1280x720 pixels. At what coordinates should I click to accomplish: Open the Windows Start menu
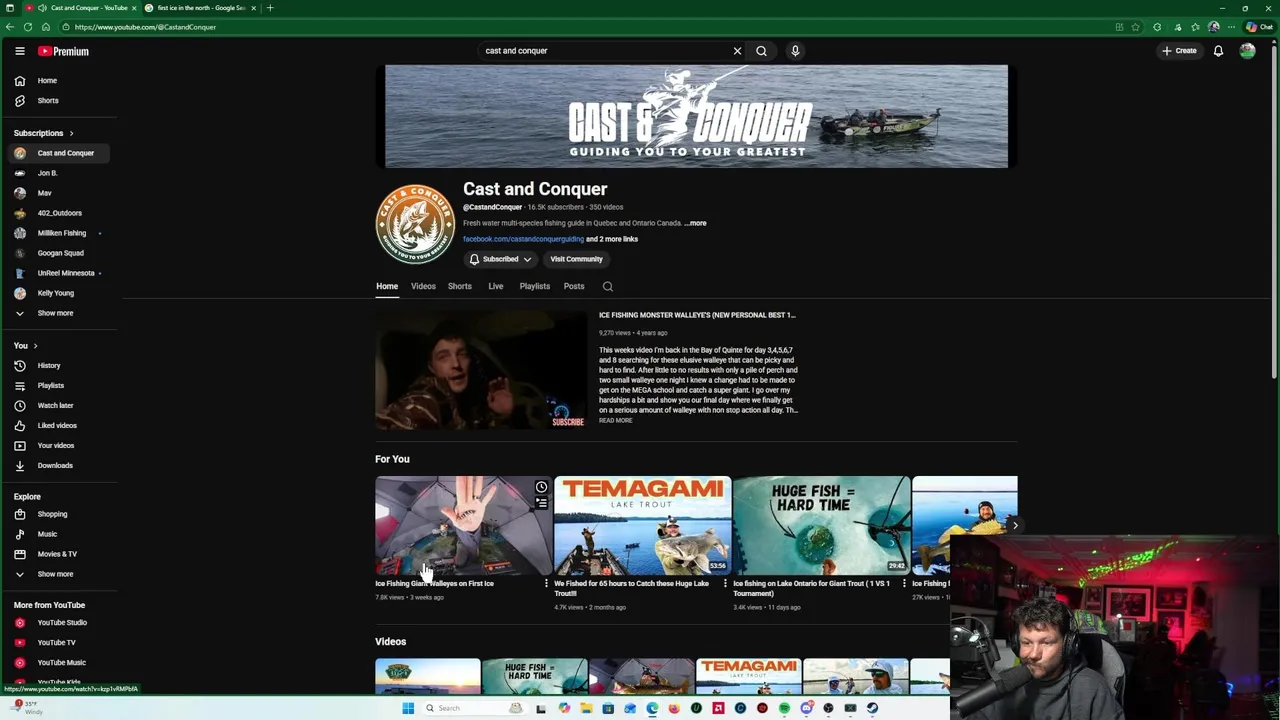pos(408,709)
